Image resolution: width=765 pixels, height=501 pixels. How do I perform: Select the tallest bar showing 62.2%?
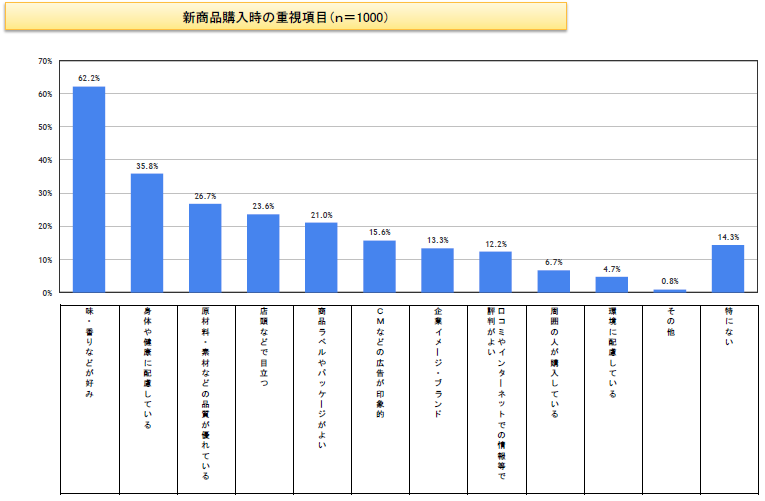pyautogui.click(x=89, y=189)
